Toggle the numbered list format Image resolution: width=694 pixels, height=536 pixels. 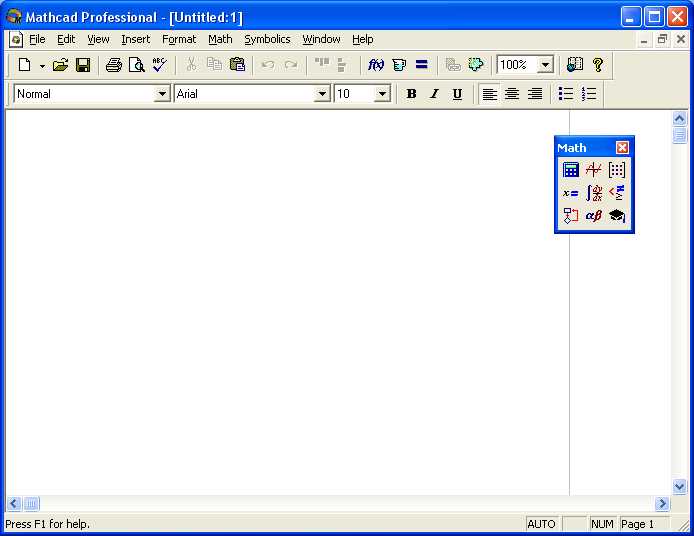point(589,94)
